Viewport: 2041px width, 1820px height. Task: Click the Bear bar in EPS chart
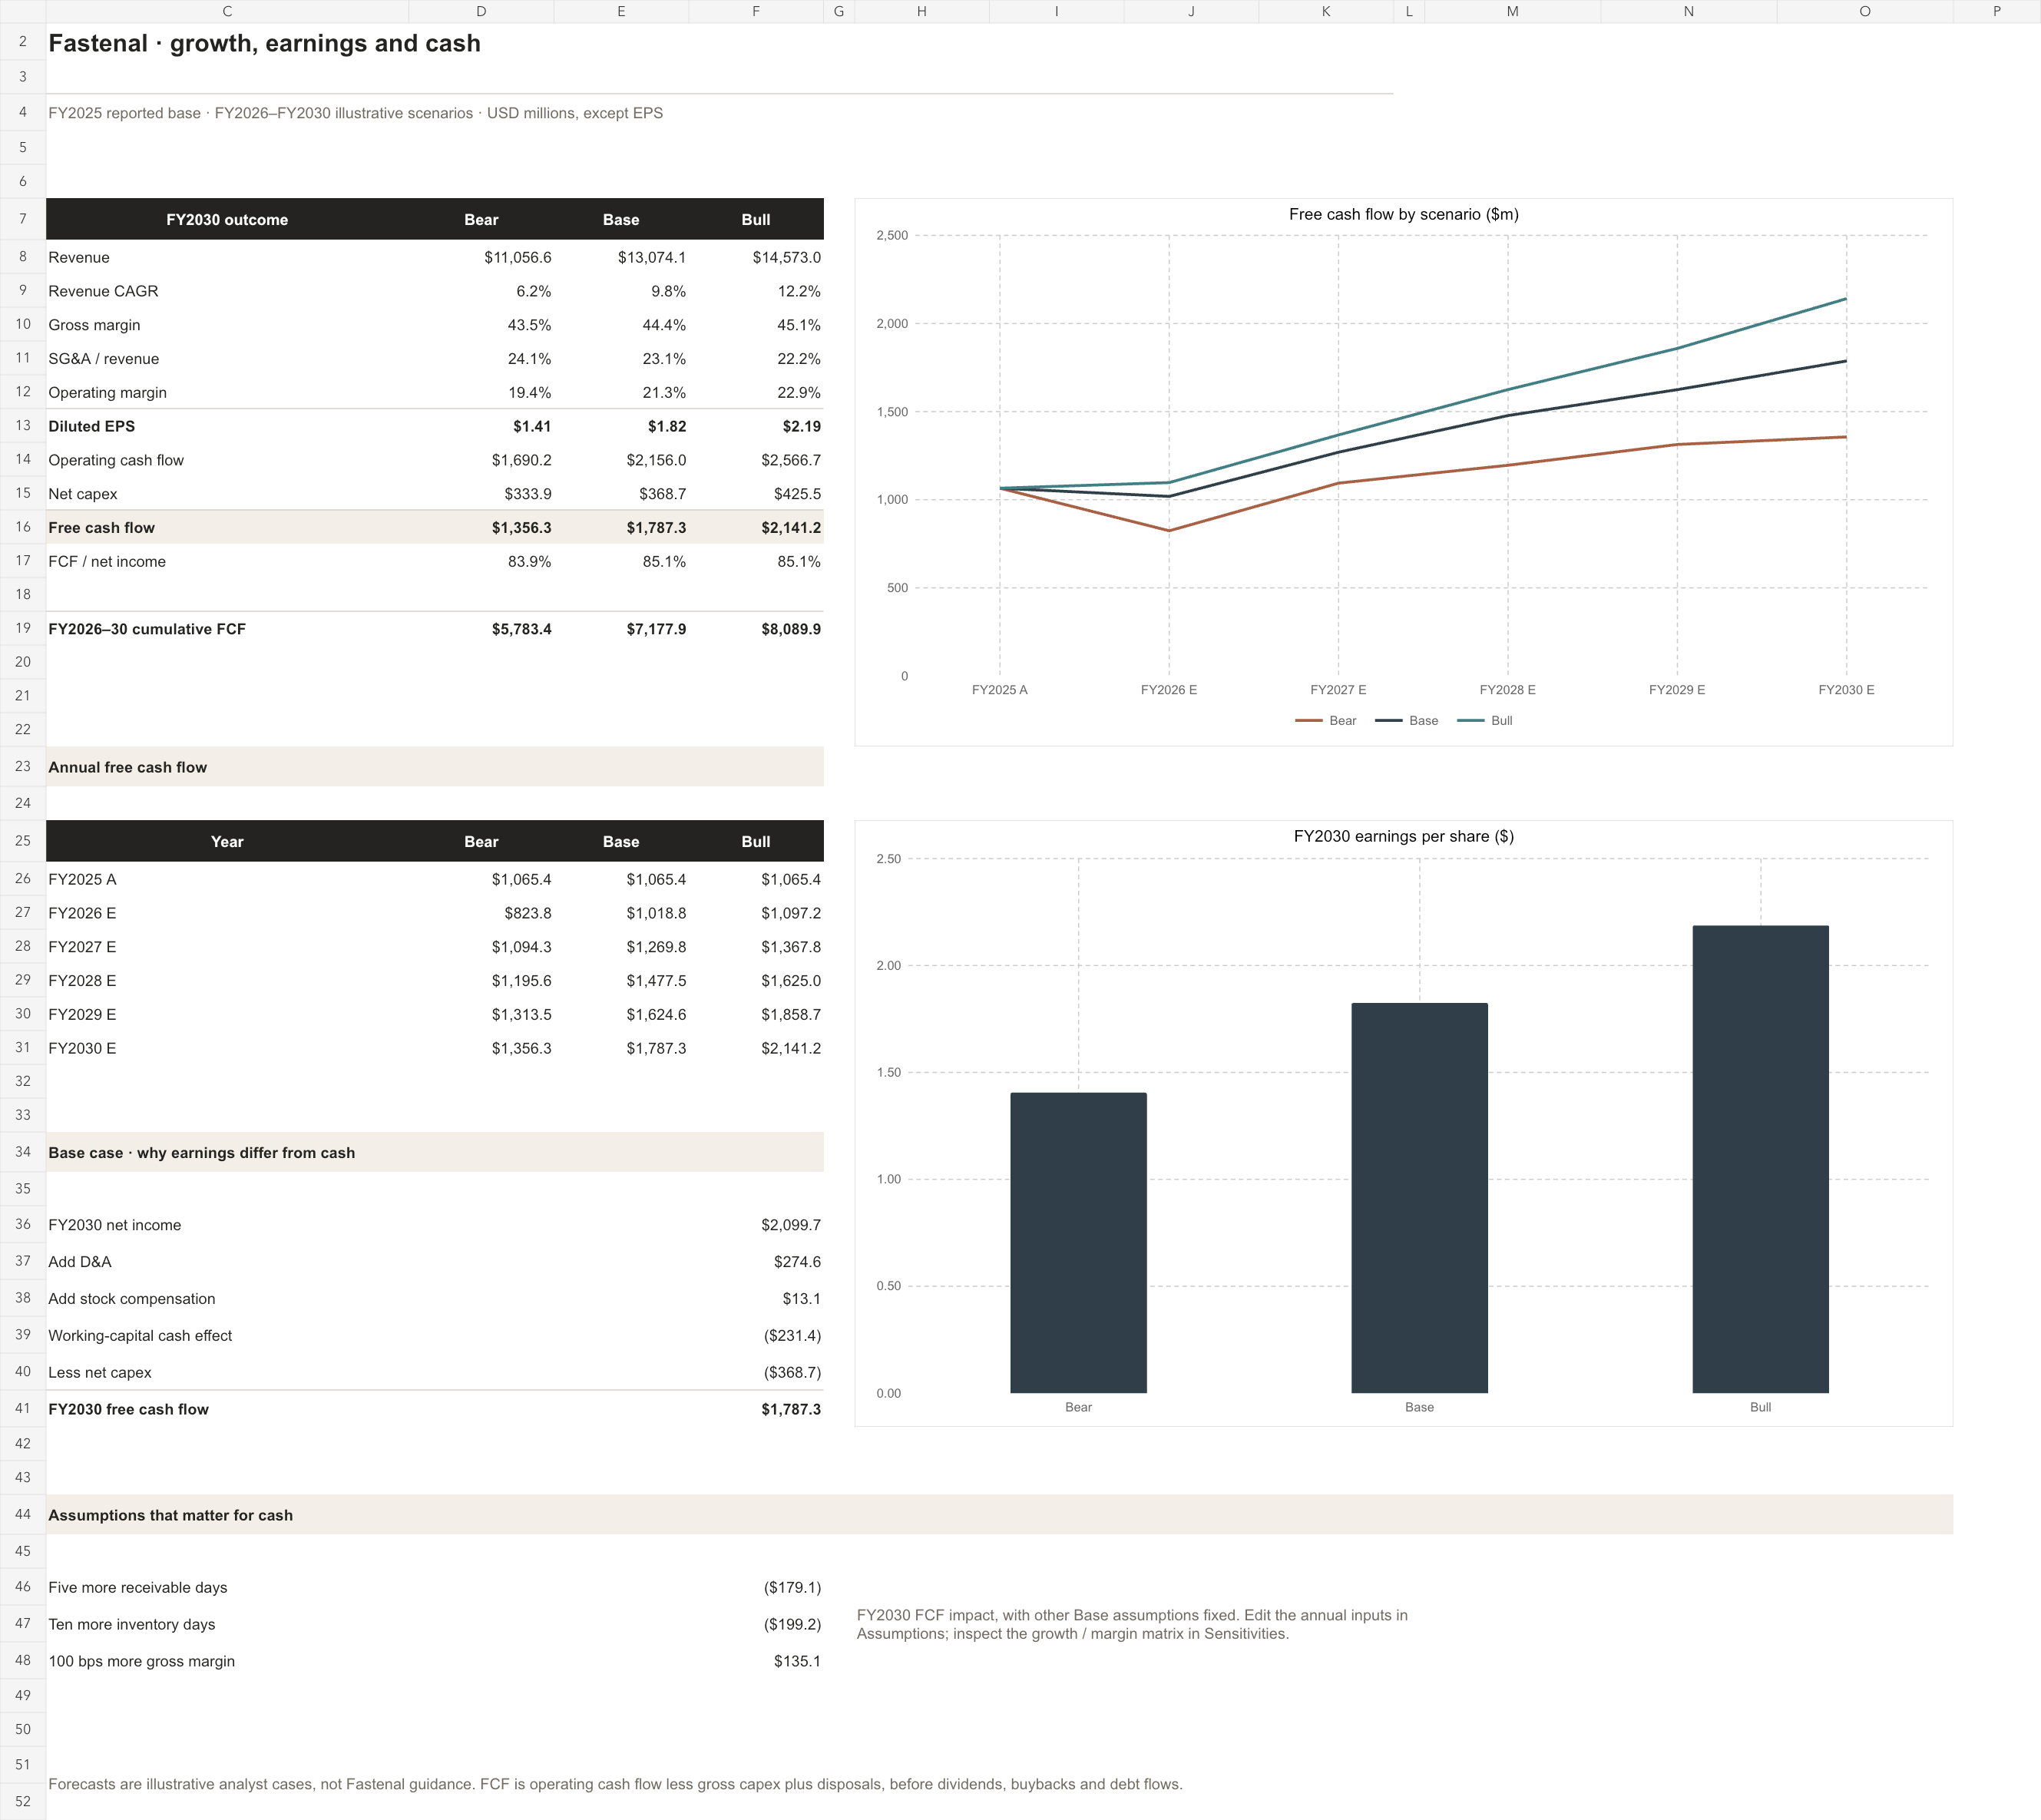click(1078, 1242)
